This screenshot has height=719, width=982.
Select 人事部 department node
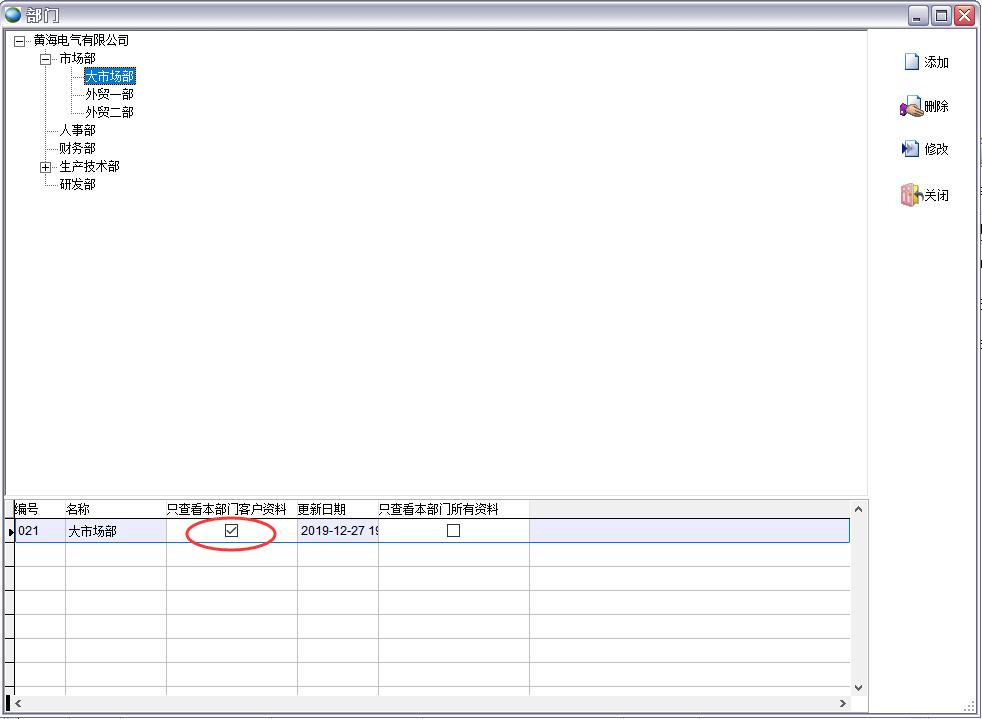click(x=77, y=130)
